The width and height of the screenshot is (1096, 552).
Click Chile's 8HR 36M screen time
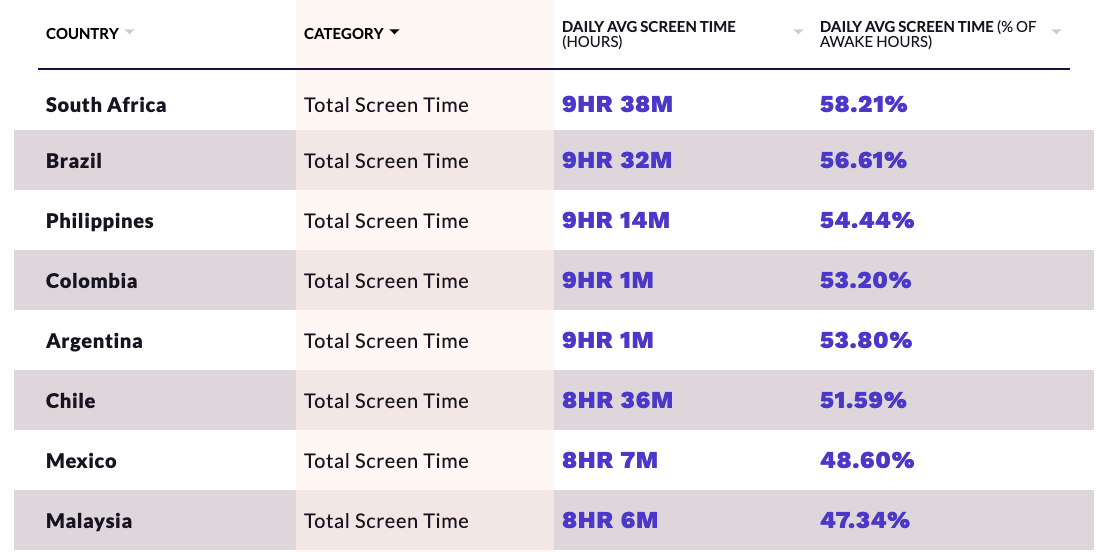(x=617, y=401)
